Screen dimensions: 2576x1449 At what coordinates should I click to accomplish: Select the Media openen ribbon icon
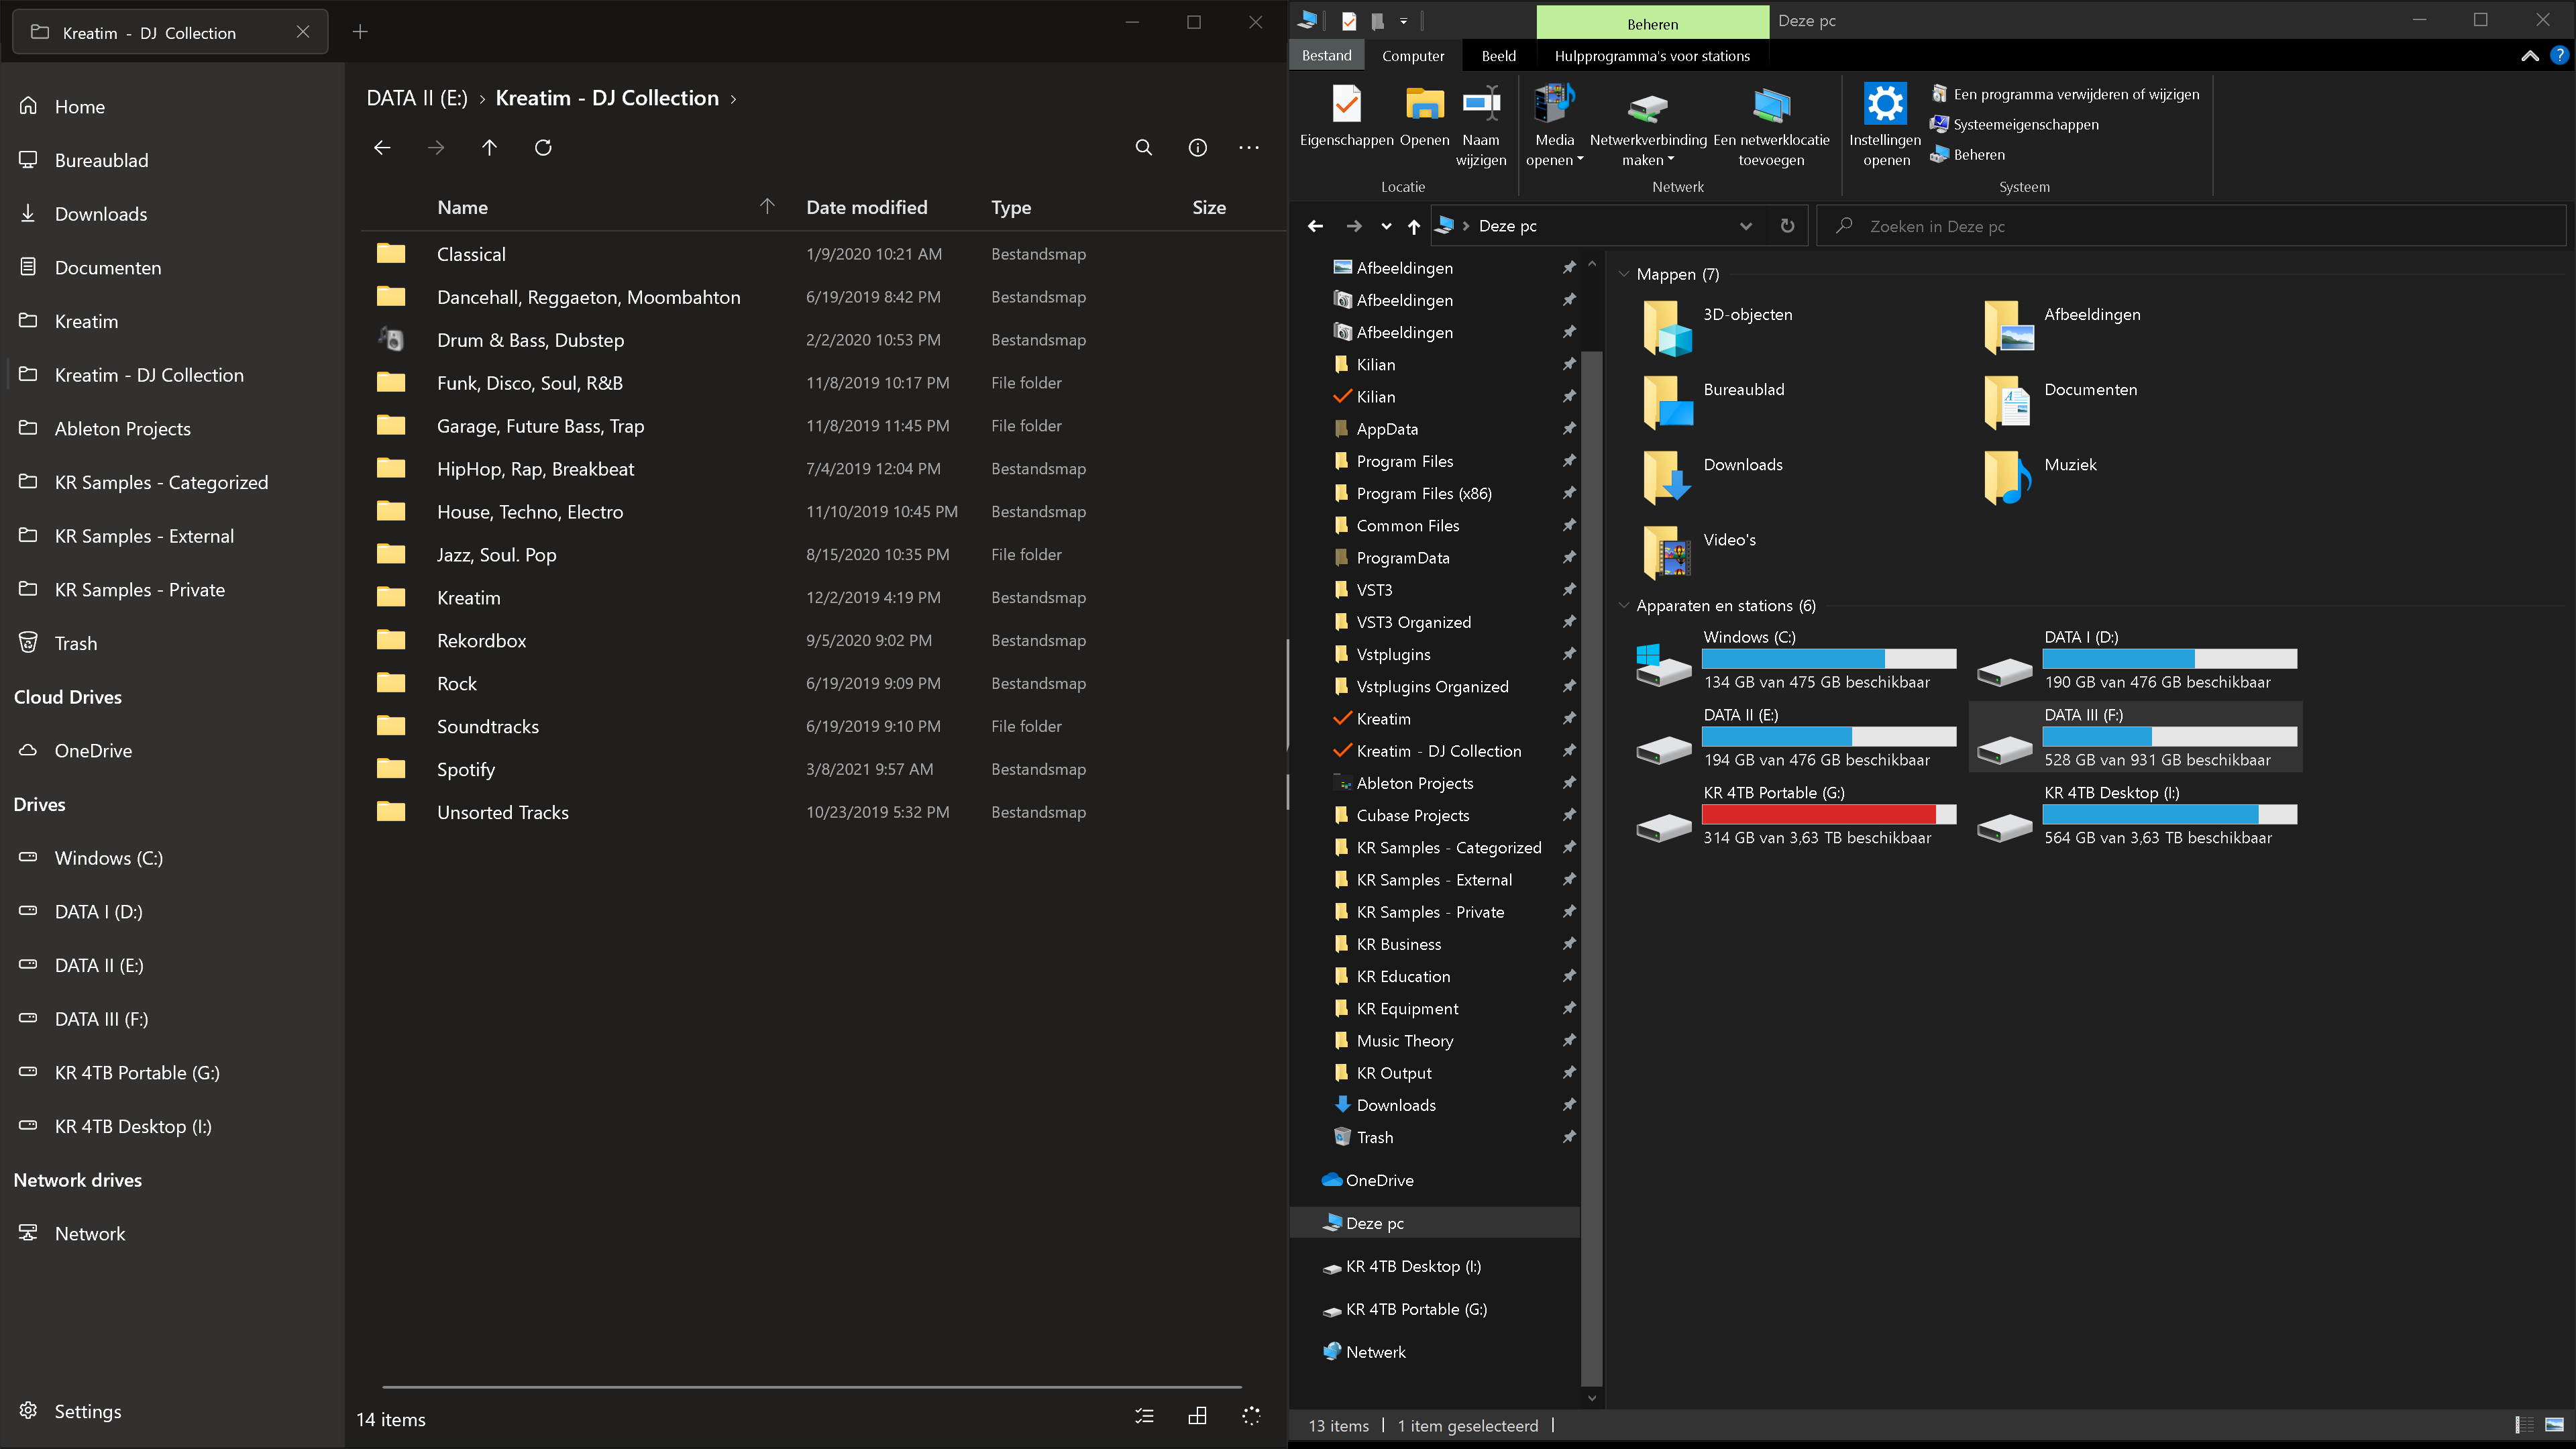click(1553, 120)
